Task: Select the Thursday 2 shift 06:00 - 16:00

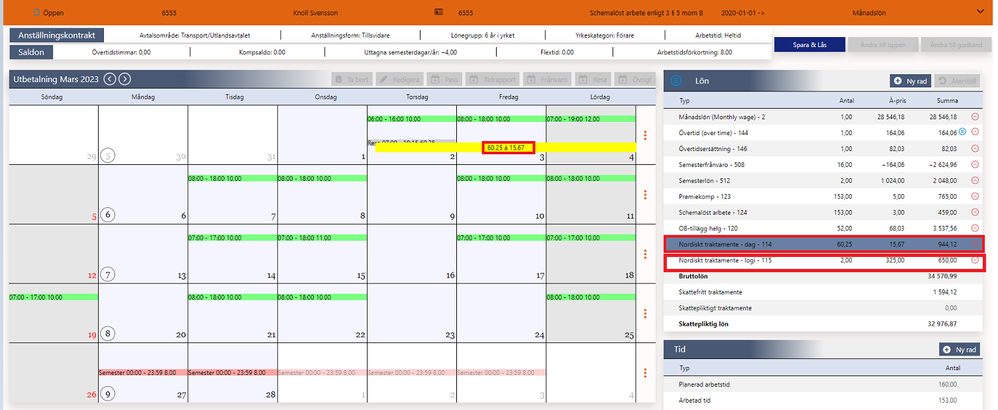Action: click(x=412, y=118)
